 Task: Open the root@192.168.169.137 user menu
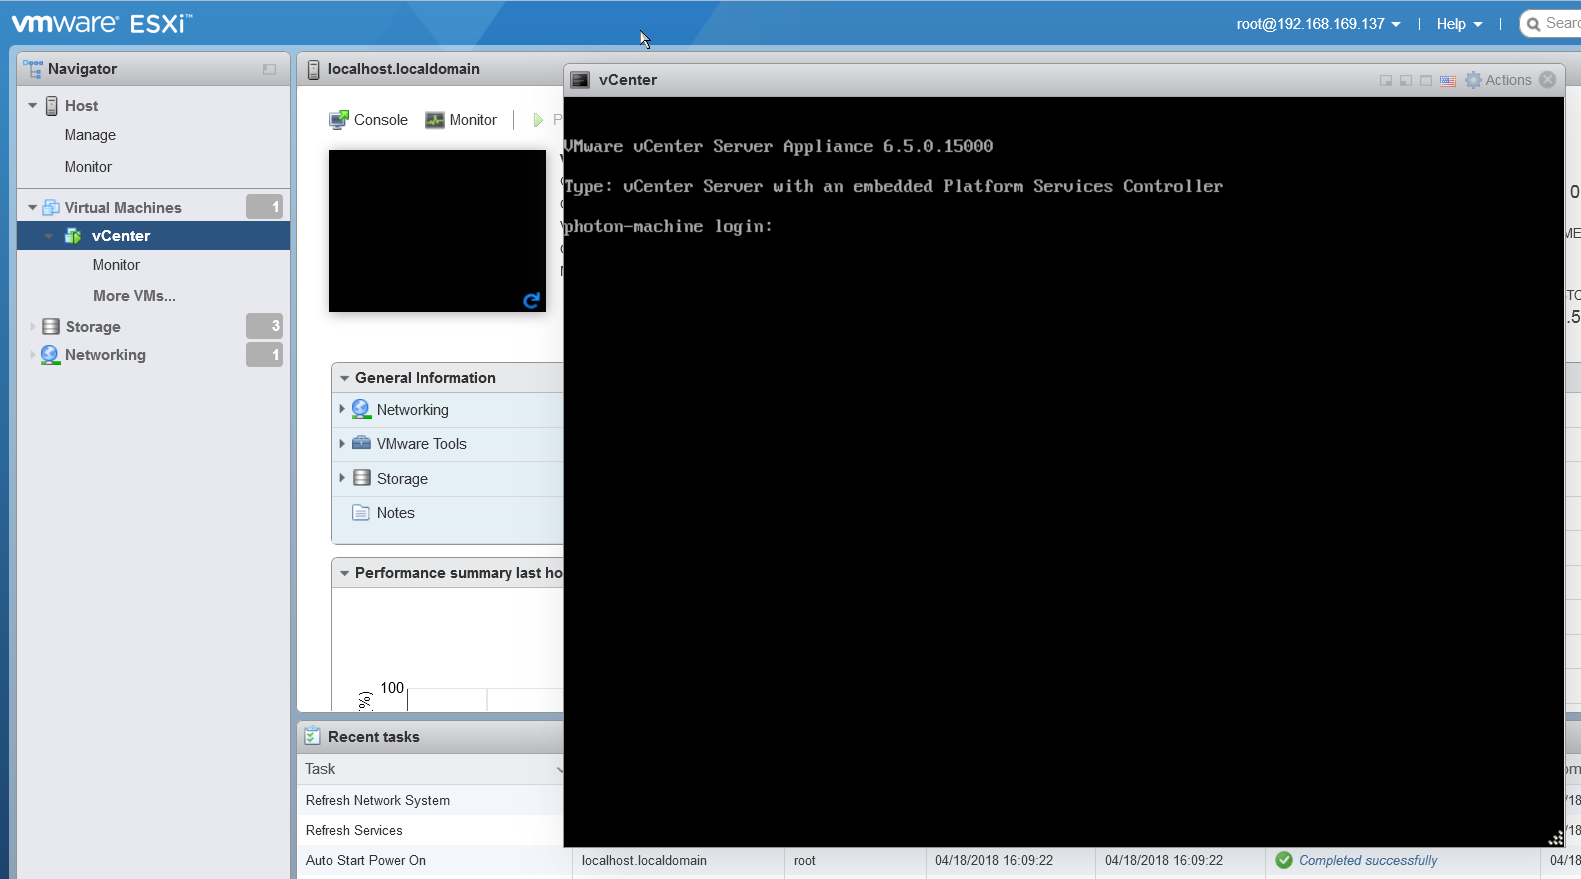pyautogui.click(x=1318, y=24)
